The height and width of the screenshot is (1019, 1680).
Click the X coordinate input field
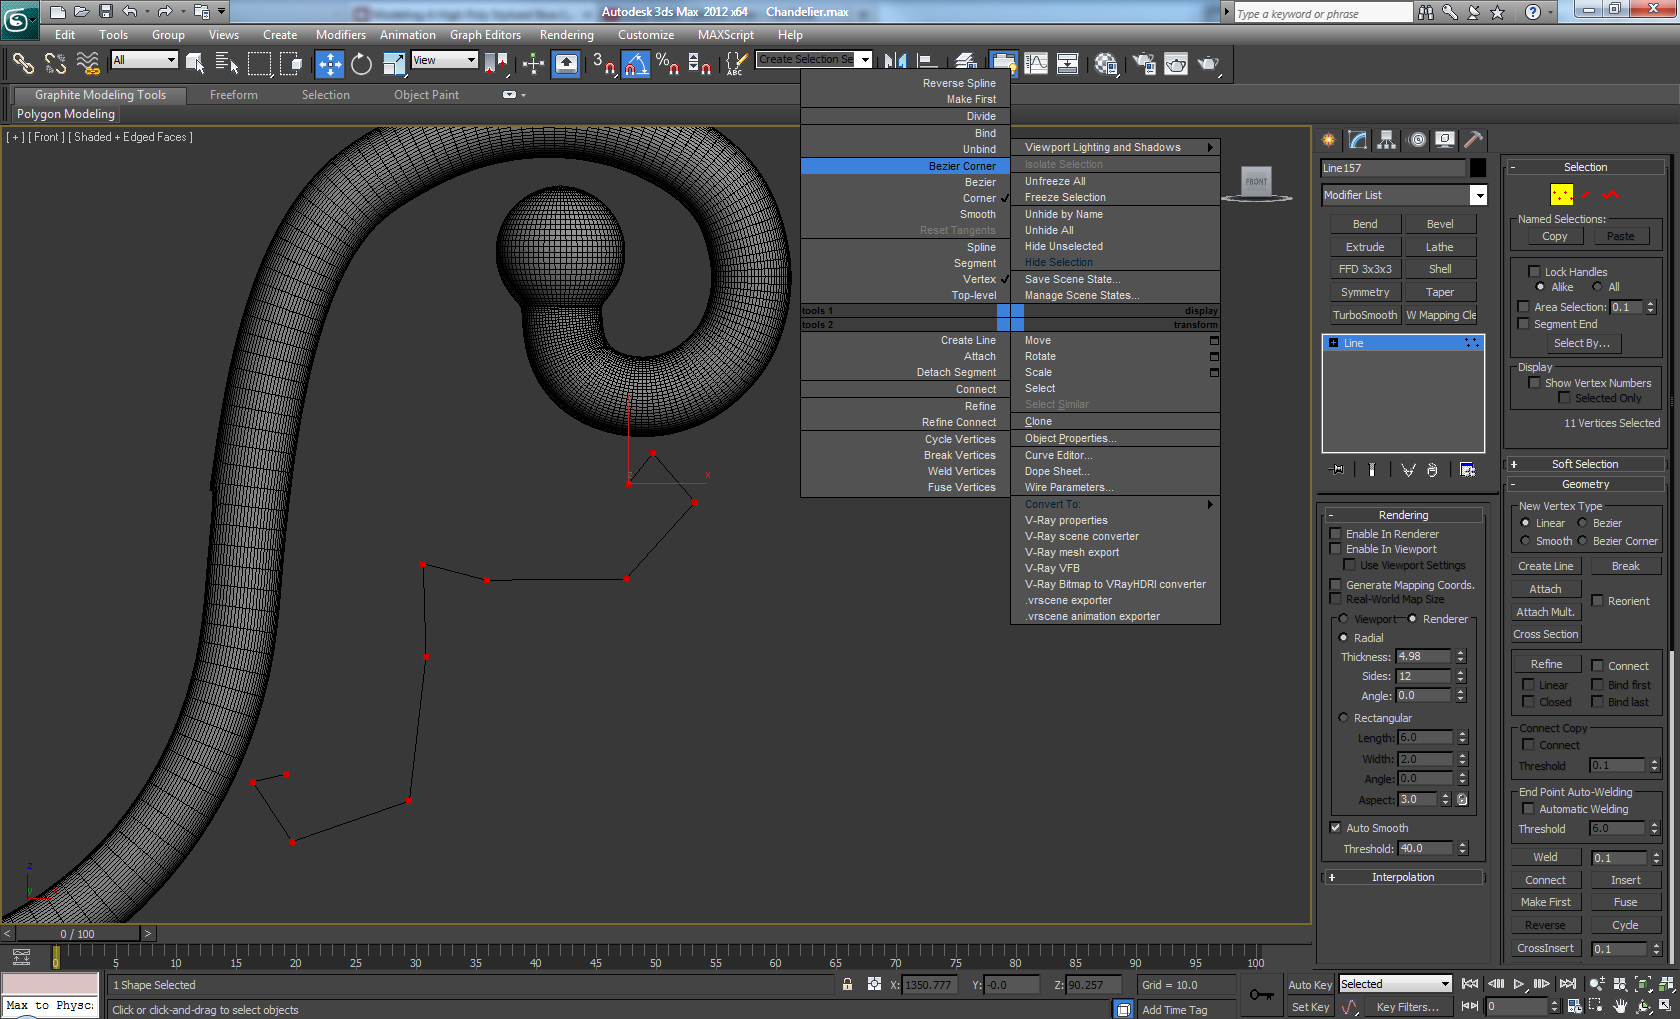[928, 984]
